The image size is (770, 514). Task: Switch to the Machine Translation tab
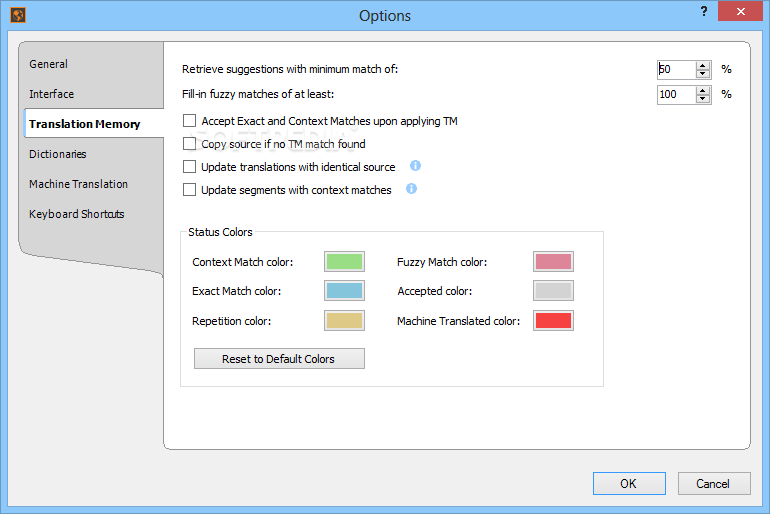coord(79,184)
